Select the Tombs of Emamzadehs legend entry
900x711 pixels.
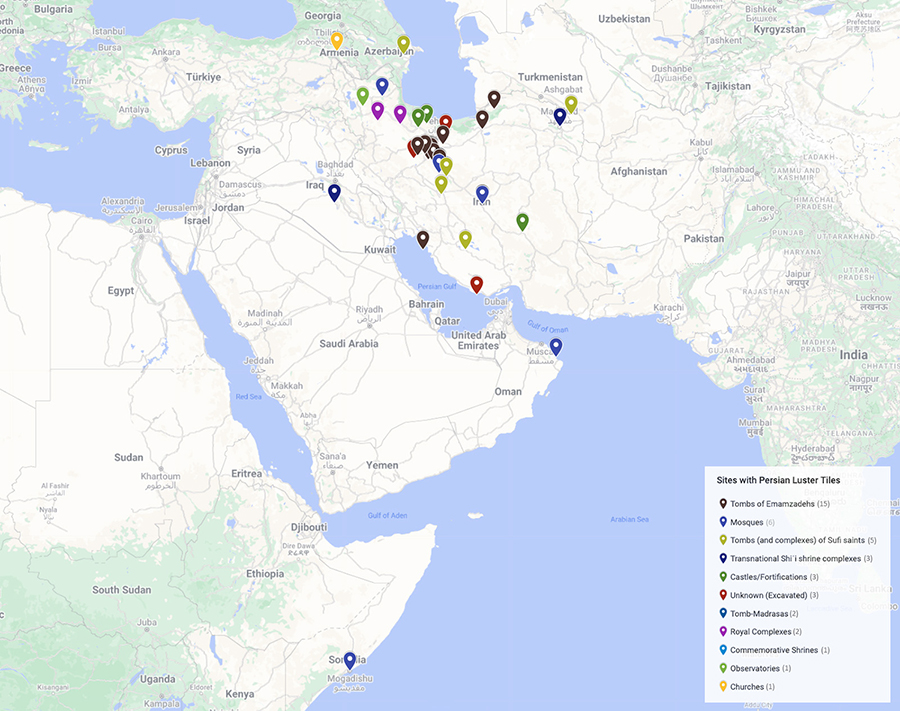coord(775,503)
